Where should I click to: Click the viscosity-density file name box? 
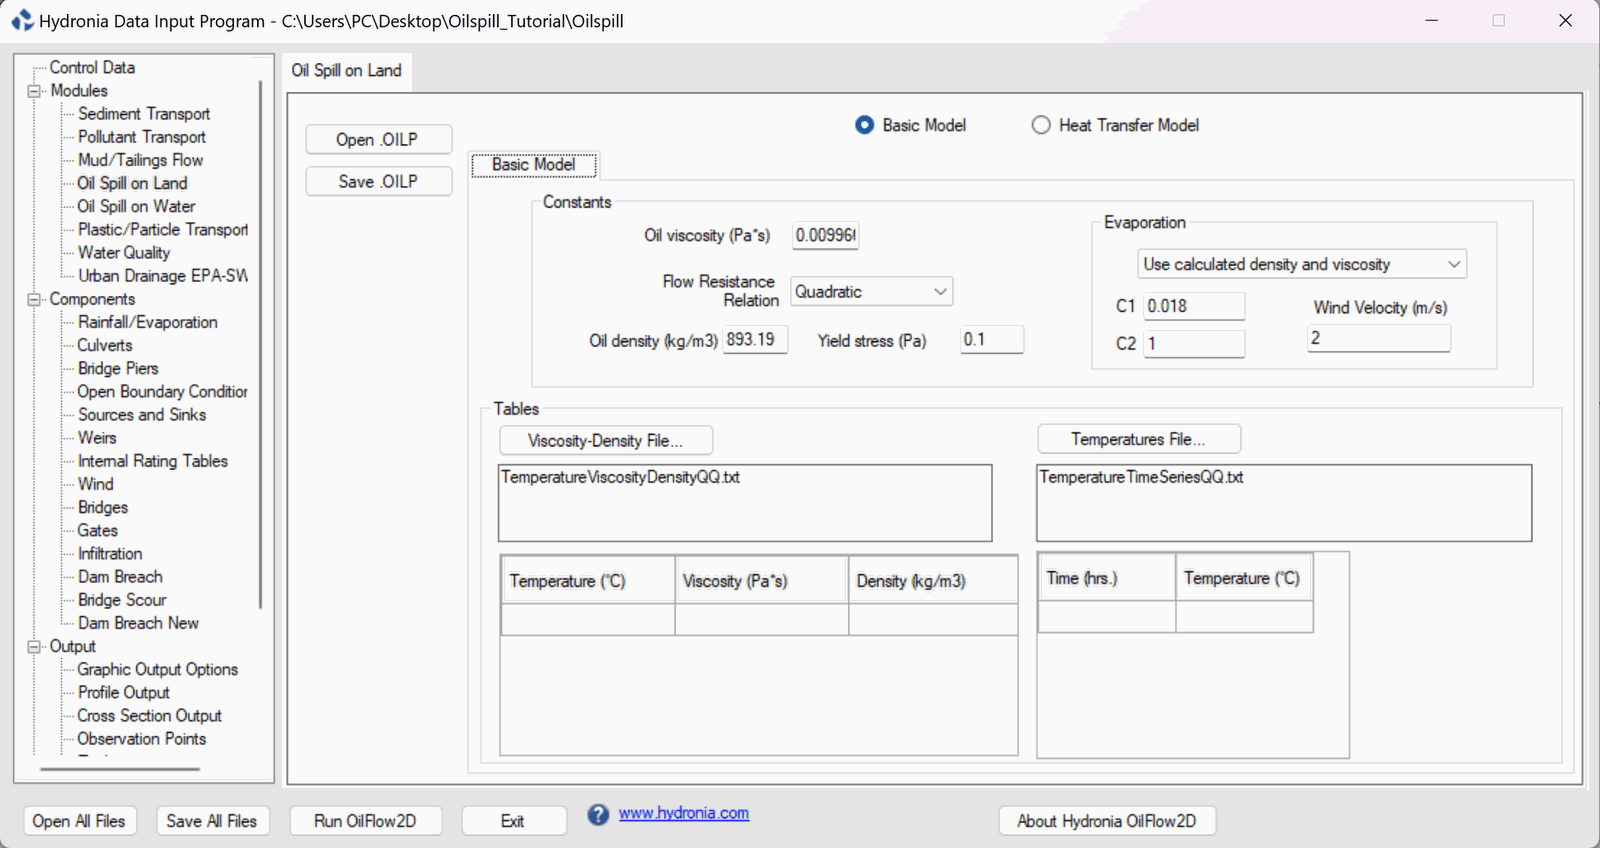click(745, 503)
